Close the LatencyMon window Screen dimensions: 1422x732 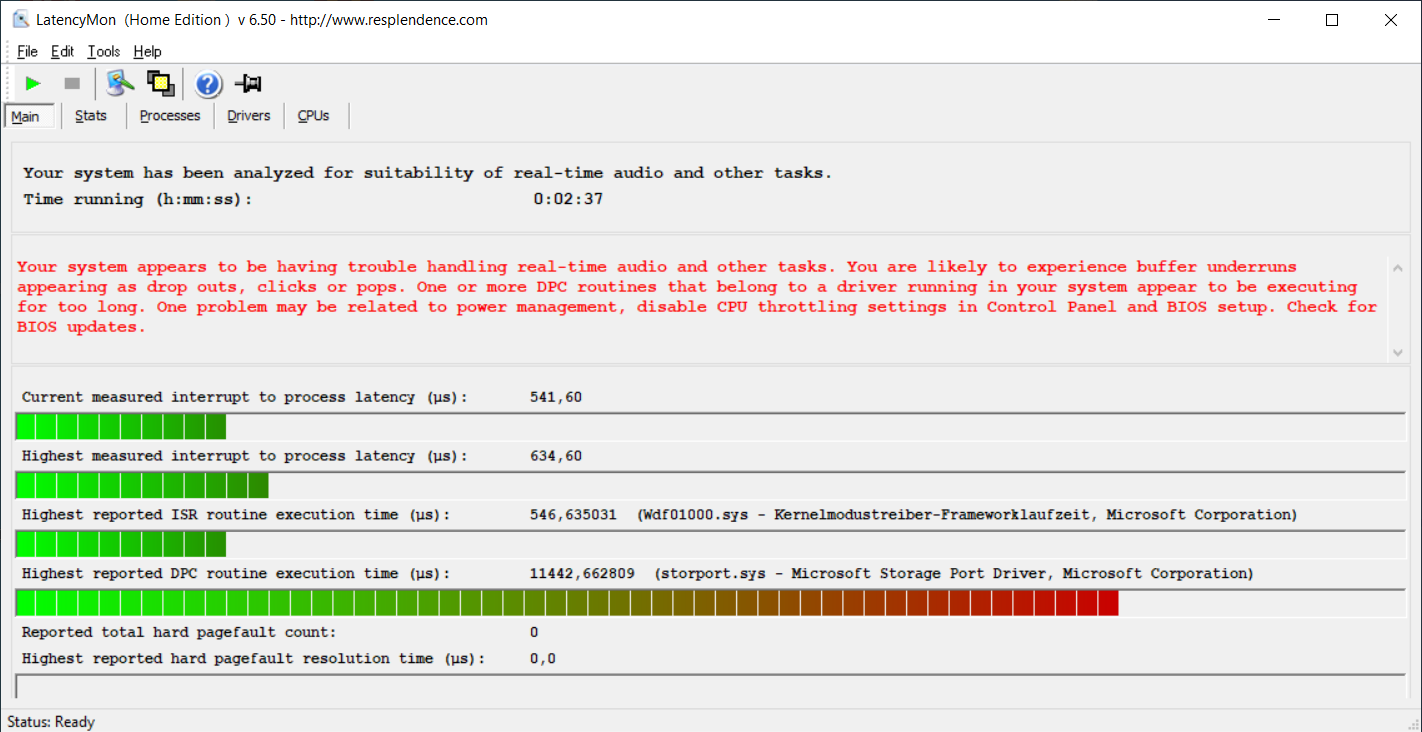1391,20
